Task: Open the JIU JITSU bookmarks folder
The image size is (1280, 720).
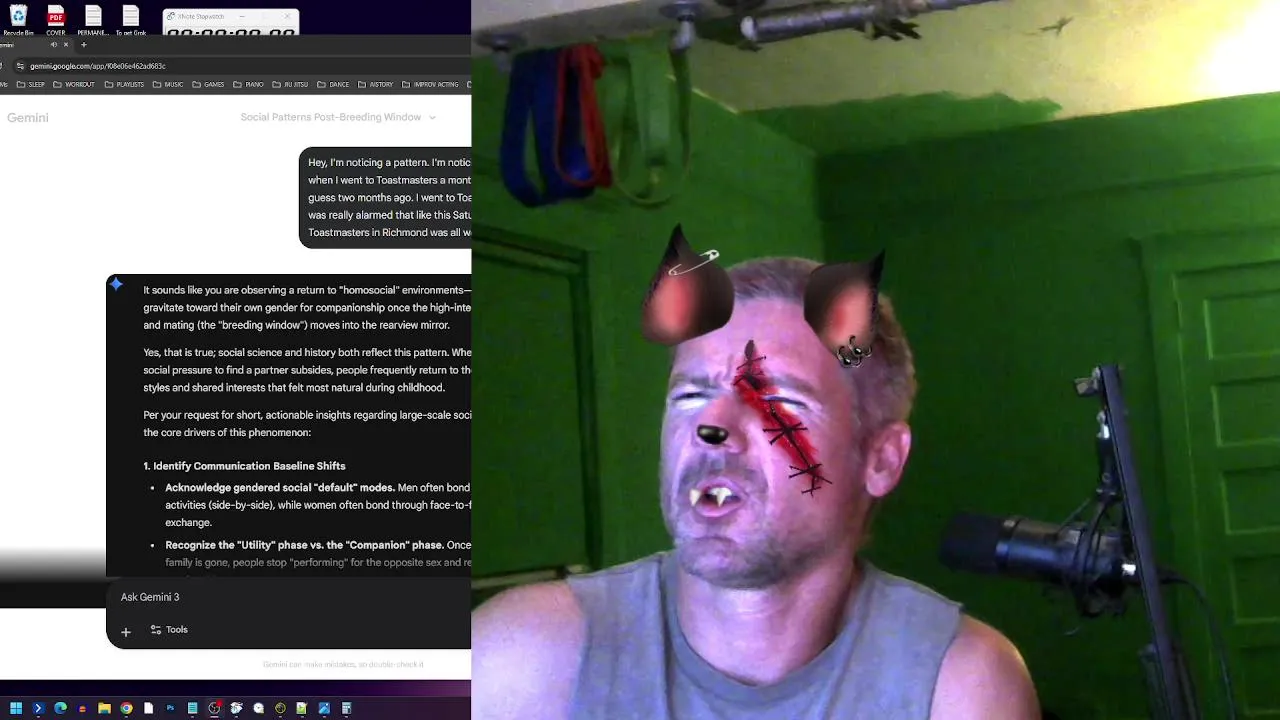Action: [x=291, y=84]
